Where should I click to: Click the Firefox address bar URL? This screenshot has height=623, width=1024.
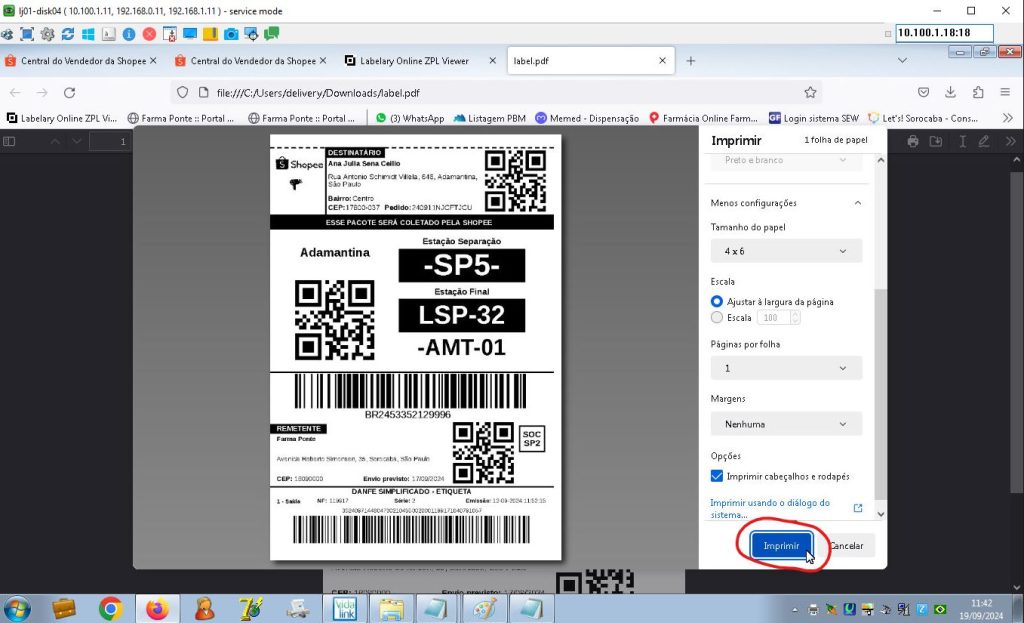[x=318, y=93]
